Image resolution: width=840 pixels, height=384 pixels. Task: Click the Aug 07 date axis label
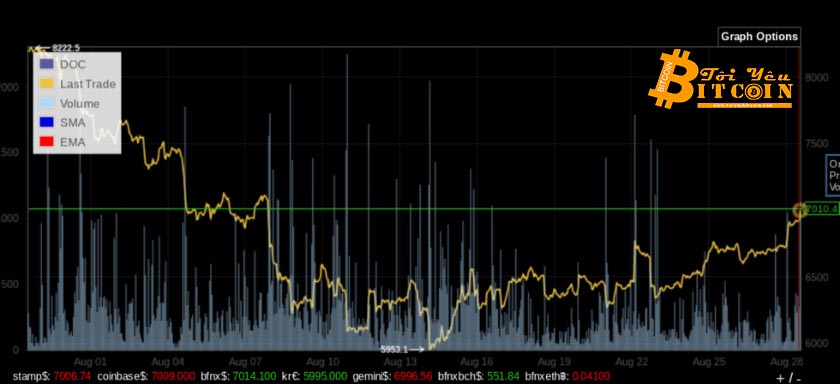coord(245,362)
